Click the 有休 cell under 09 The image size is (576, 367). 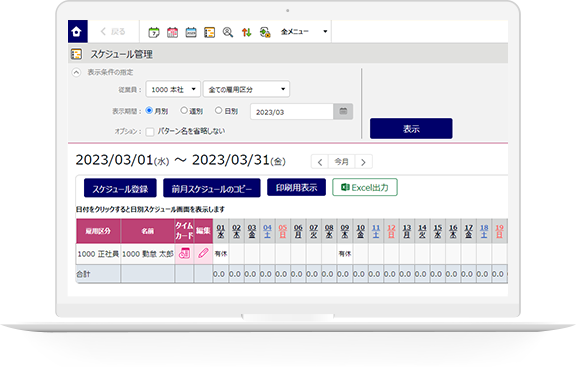(345, 253)
